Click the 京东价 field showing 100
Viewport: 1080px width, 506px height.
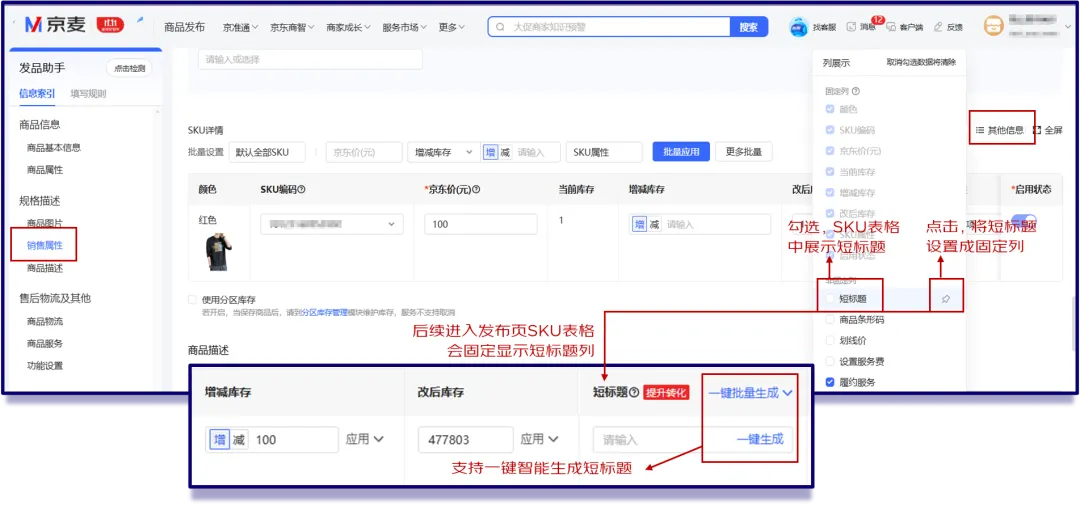click(481, 224)
